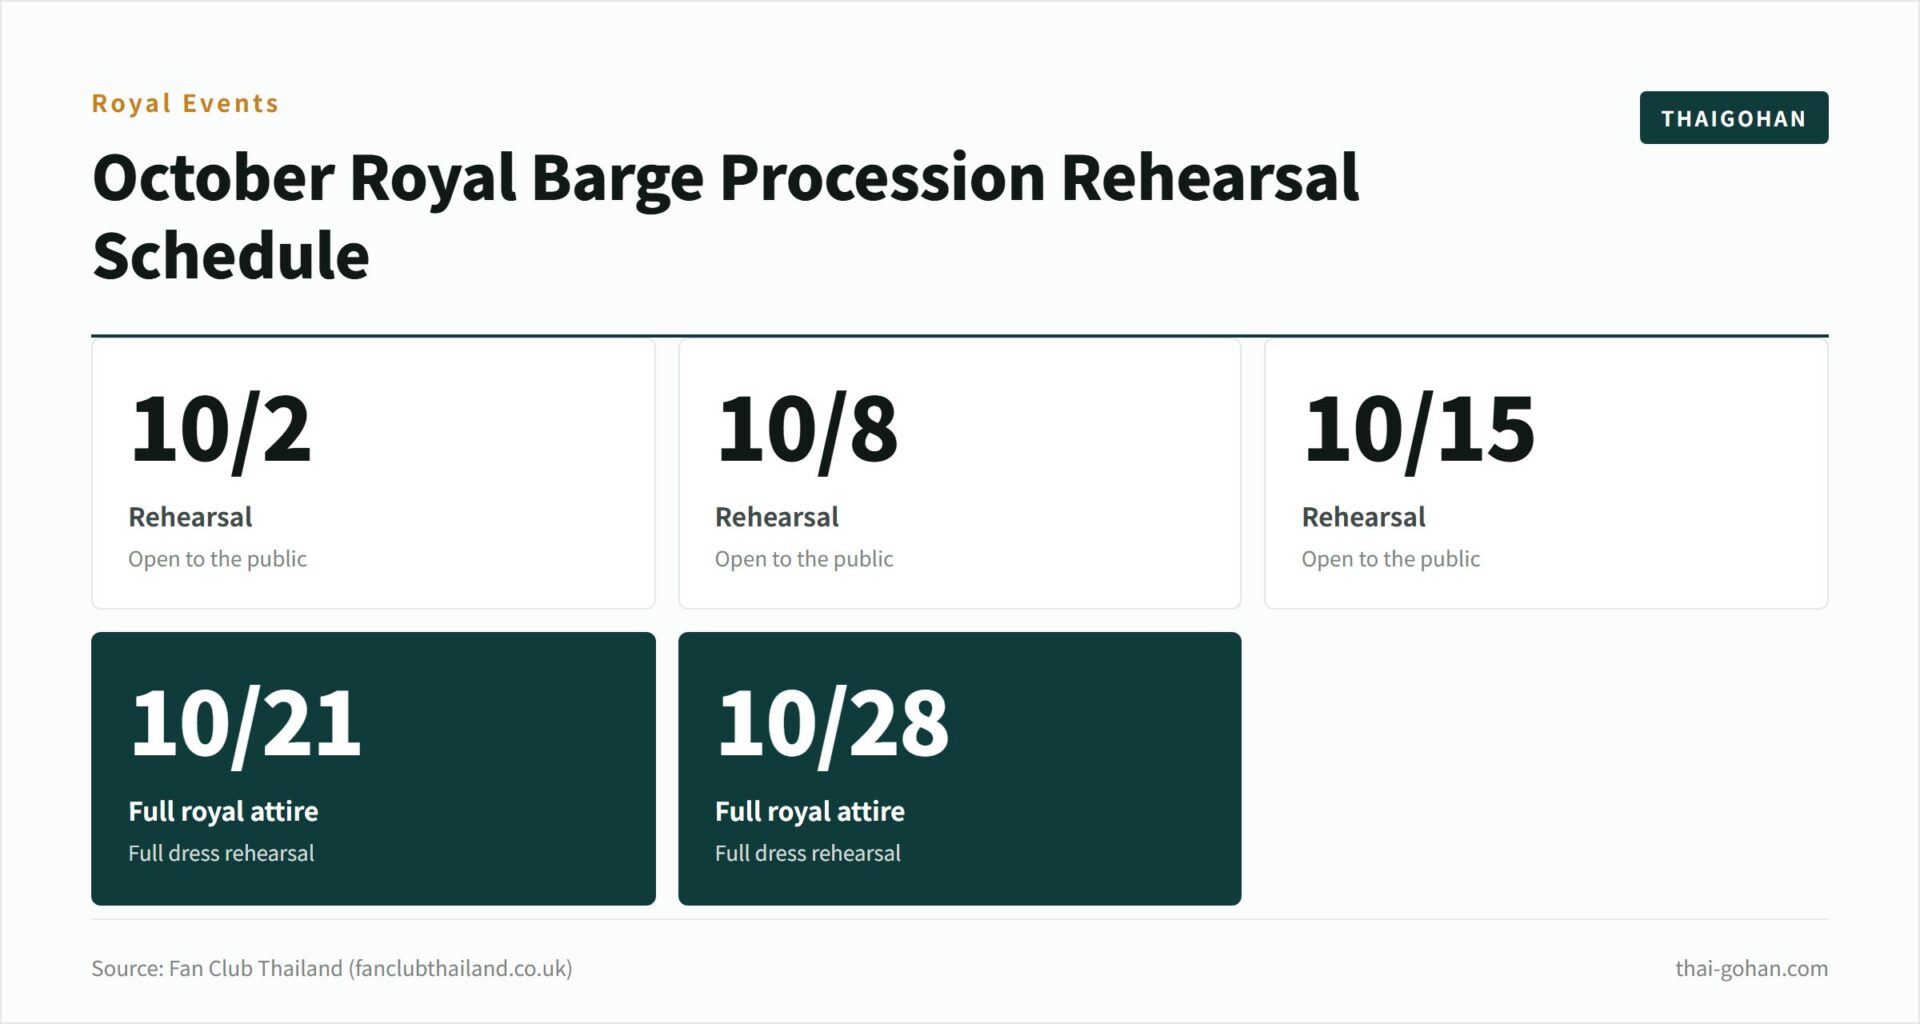Select the 'Royal Events' category label
The width and height of the screenshot is (1920, 1024).
[x=185, y=104]
